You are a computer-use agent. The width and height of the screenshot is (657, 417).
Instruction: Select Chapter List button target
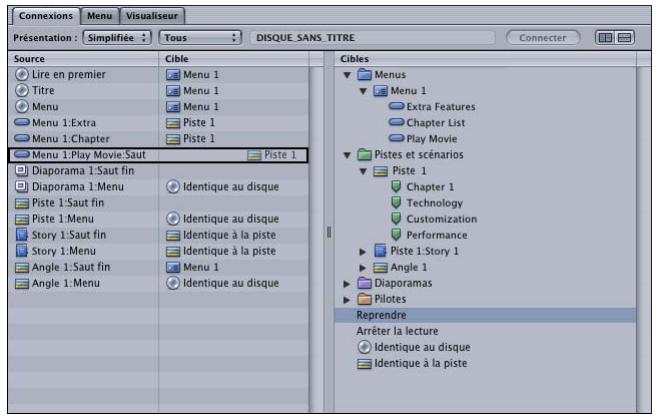point(427,123)
